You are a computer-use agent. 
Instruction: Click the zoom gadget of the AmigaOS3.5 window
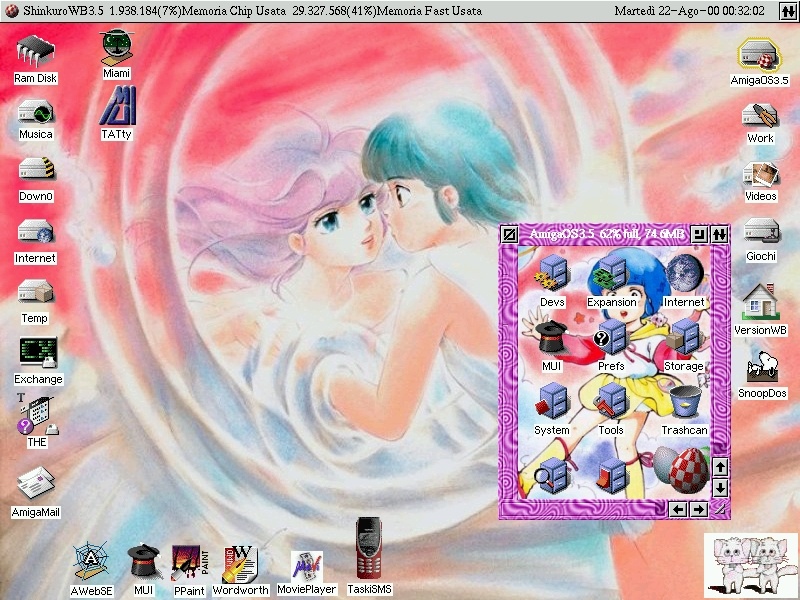698,235
